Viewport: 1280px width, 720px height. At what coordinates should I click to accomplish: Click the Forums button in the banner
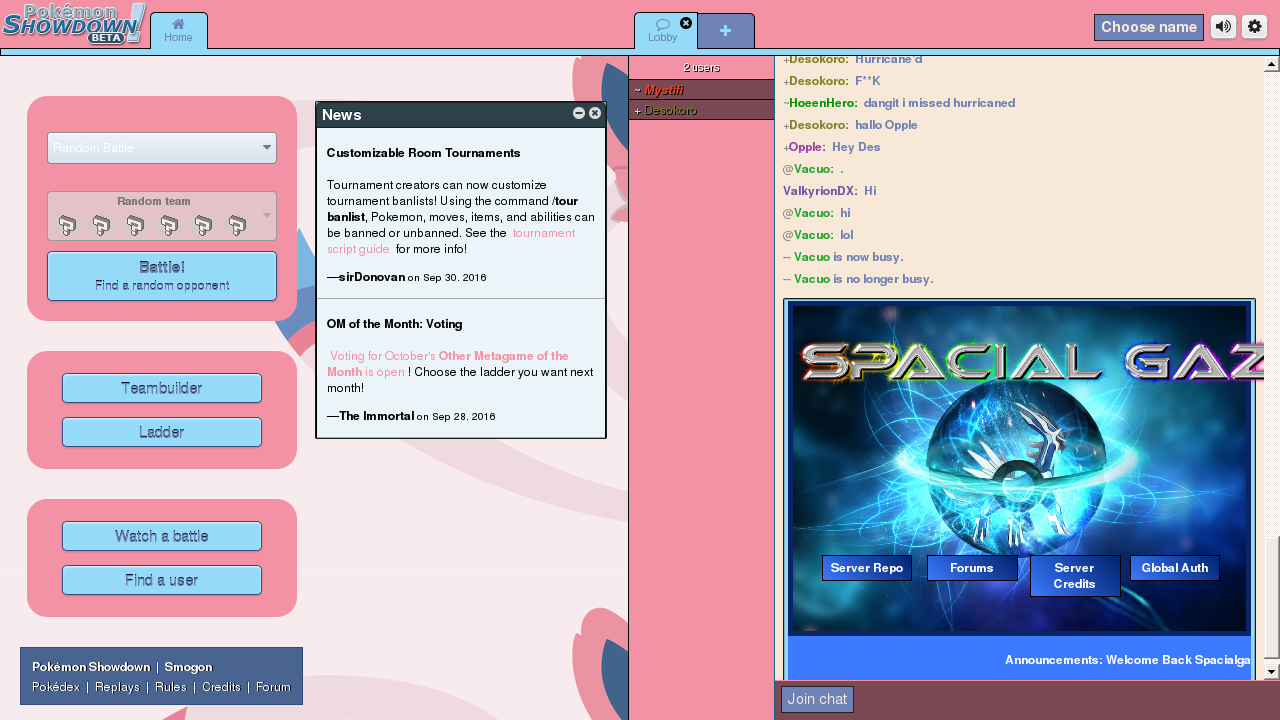[972, 568]
